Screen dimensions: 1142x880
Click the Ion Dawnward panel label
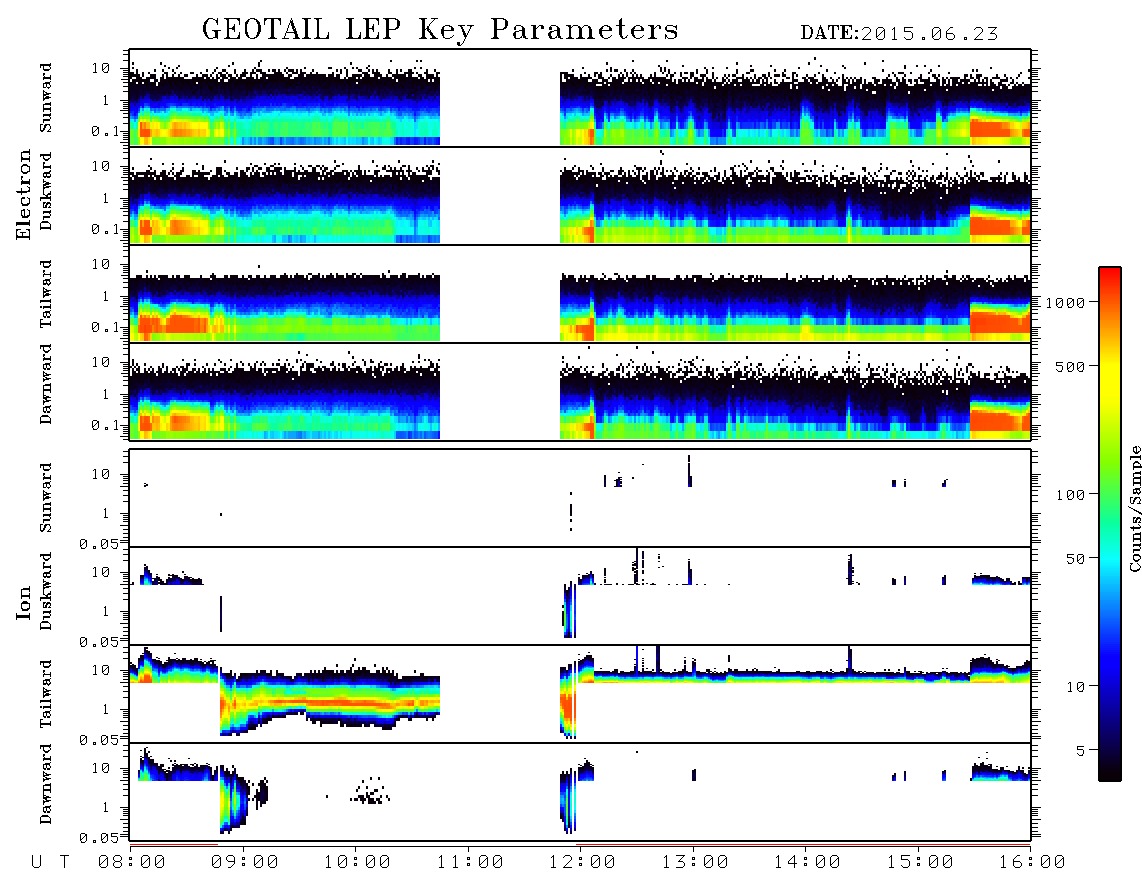tap(45, 784)
